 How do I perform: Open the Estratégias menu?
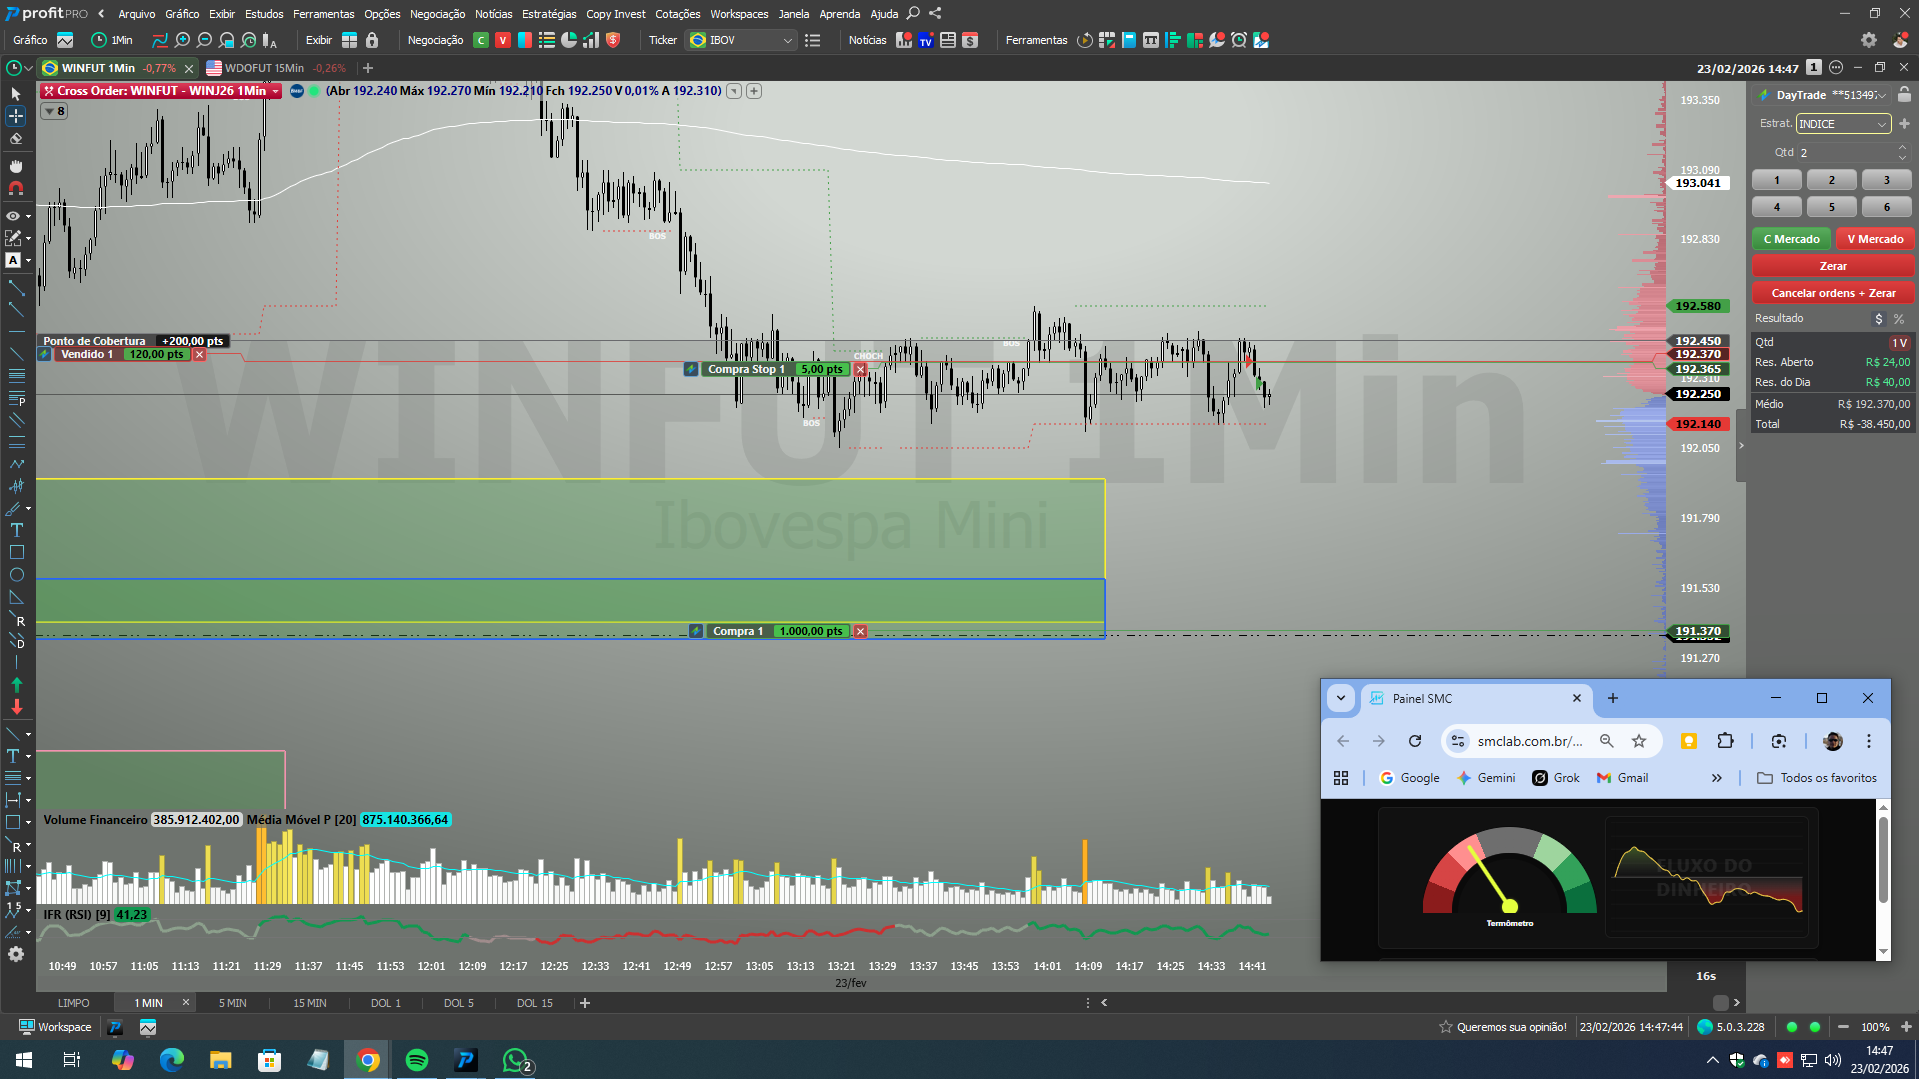point(548,14)
